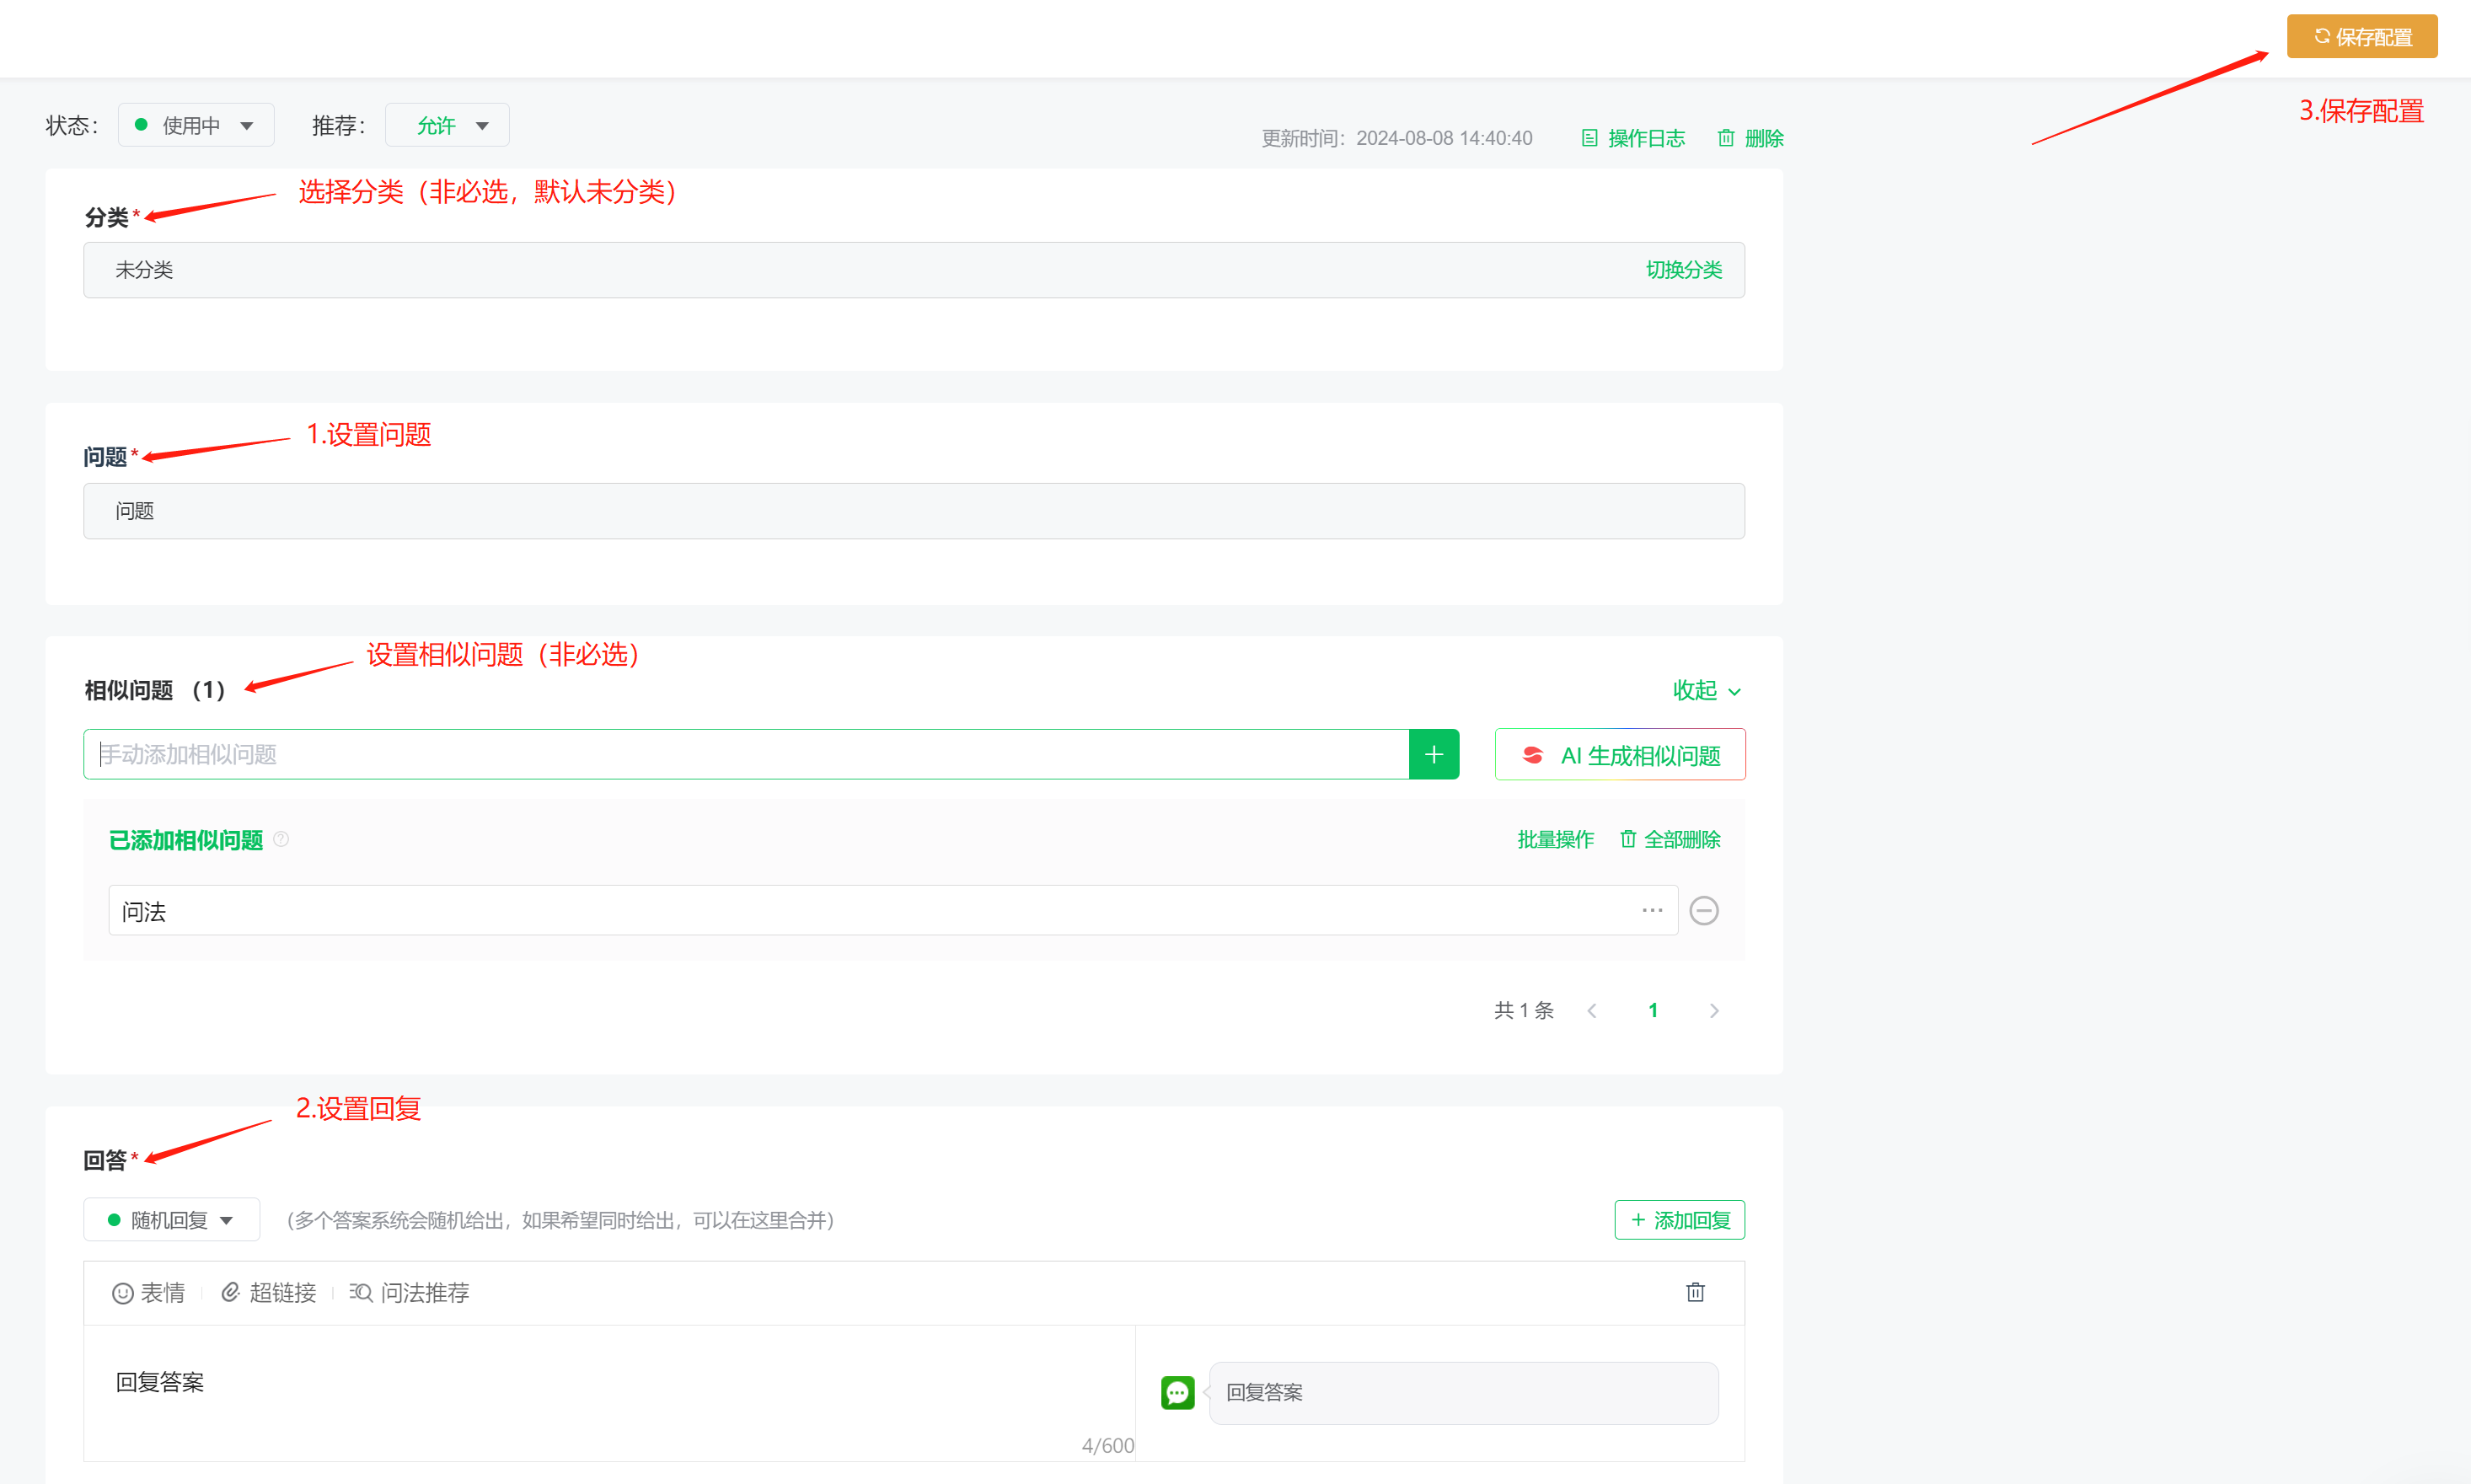The height and width of the screenshot is (1484, 2471).
Task: Delete the reply using trash icon
Action: click(x=1694, y=1292)
